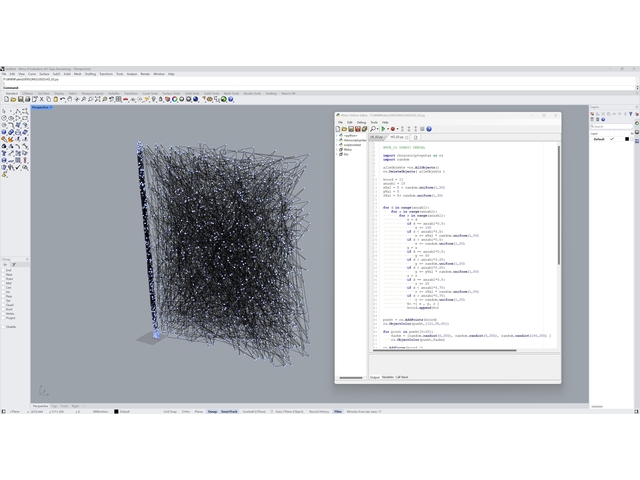This screenshot has height=480, width=640.
Task: Click the Open folder icon in Python Editor toolbar
Action: pos(344,129)
